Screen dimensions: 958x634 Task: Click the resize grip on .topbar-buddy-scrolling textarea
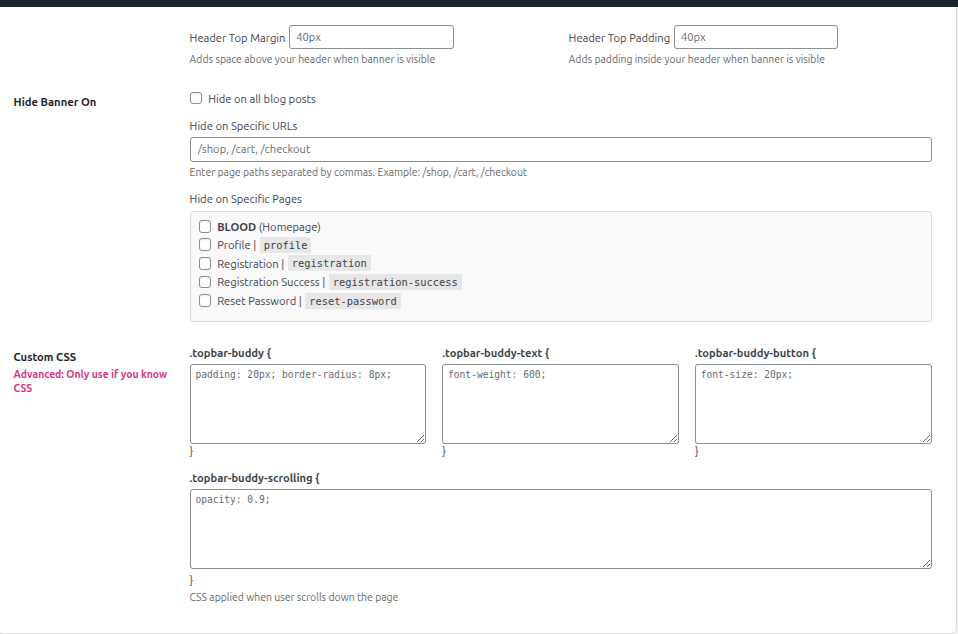926,562
